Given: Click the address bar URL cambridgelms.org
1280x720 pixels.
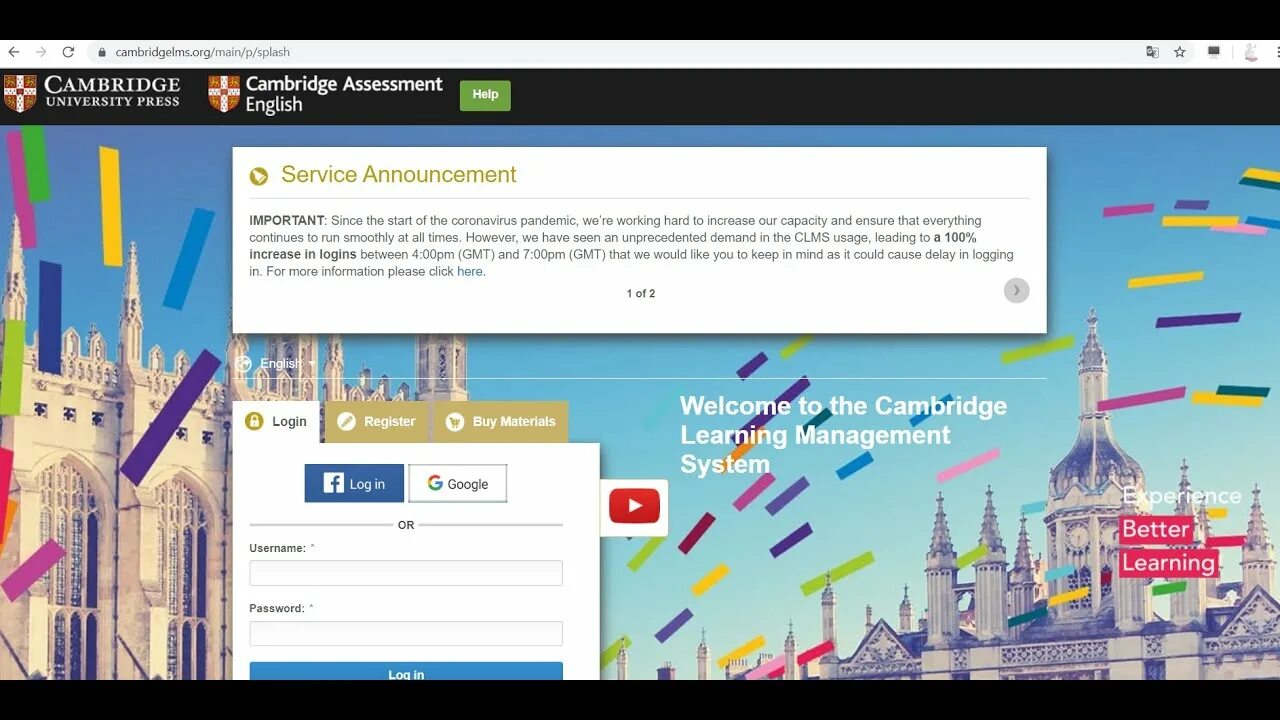Looking at the screenshot, I should click(x=202, y=52).
